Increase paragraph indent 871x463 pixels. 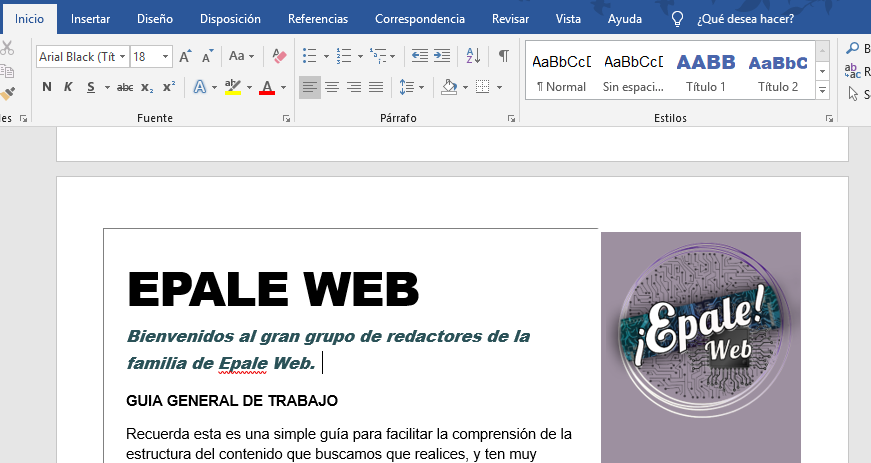(x=442, y=56)
